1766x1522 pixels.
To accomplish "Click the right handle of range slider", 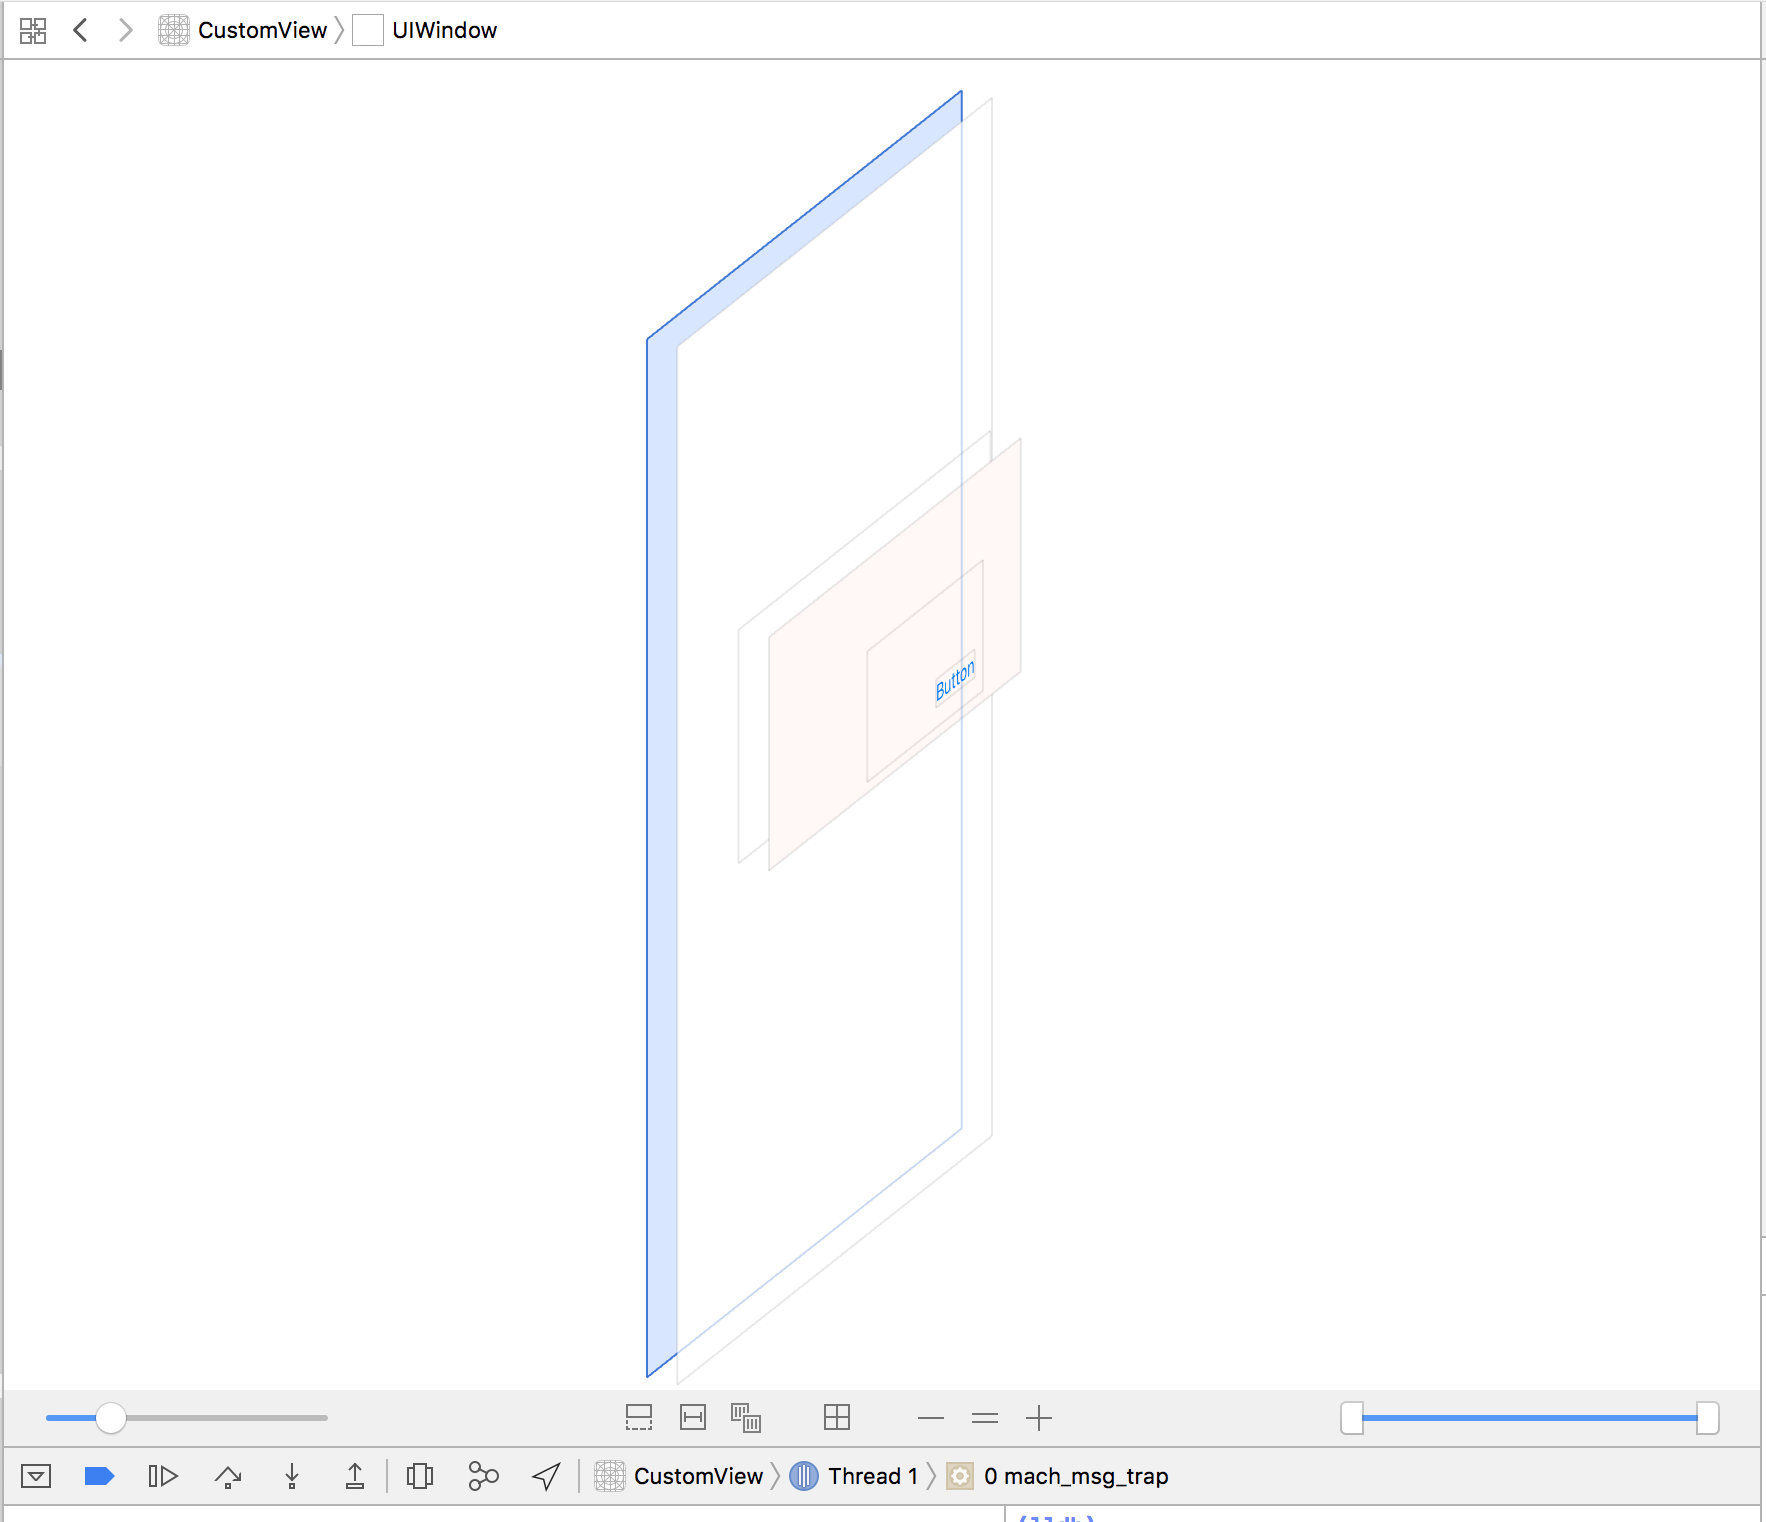I will coord(1707,1418).
